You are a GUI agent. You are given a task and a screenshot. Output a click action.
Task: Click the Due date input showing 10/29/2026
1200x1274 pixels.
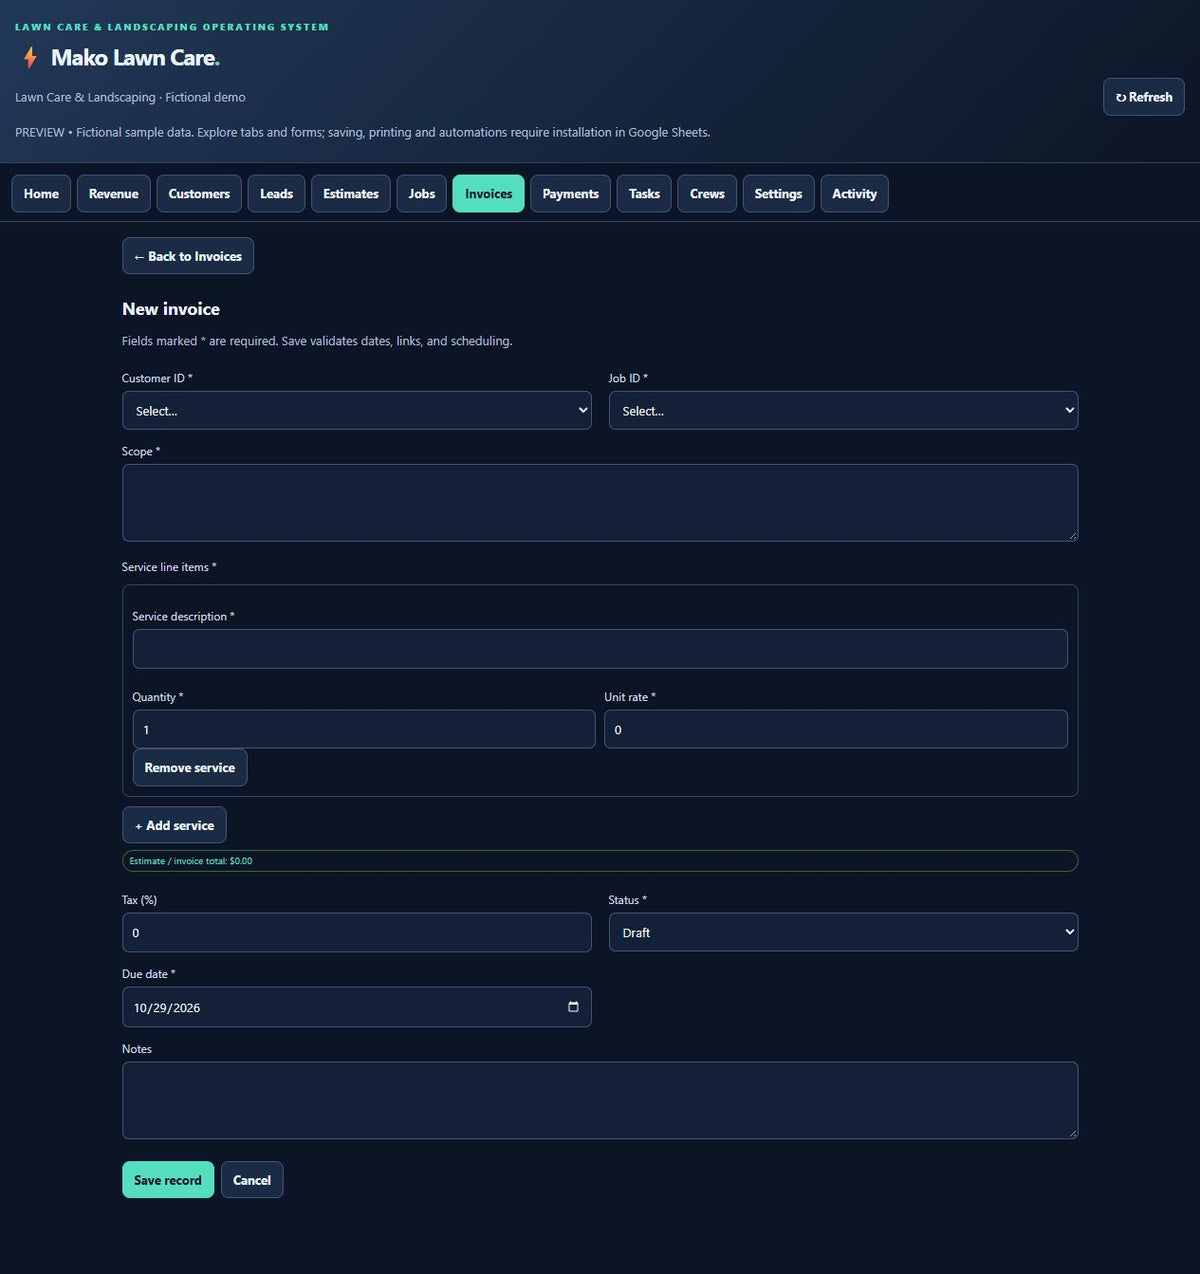coord(357,1007)
